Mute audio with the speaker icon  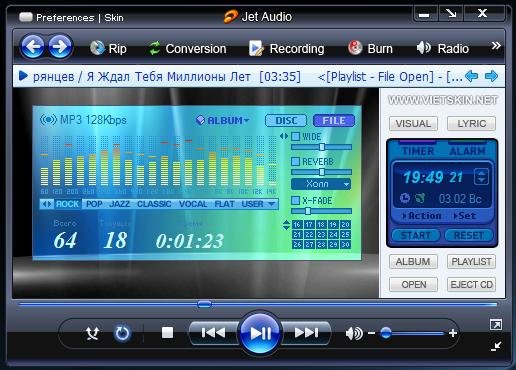(x=354, y=333)
